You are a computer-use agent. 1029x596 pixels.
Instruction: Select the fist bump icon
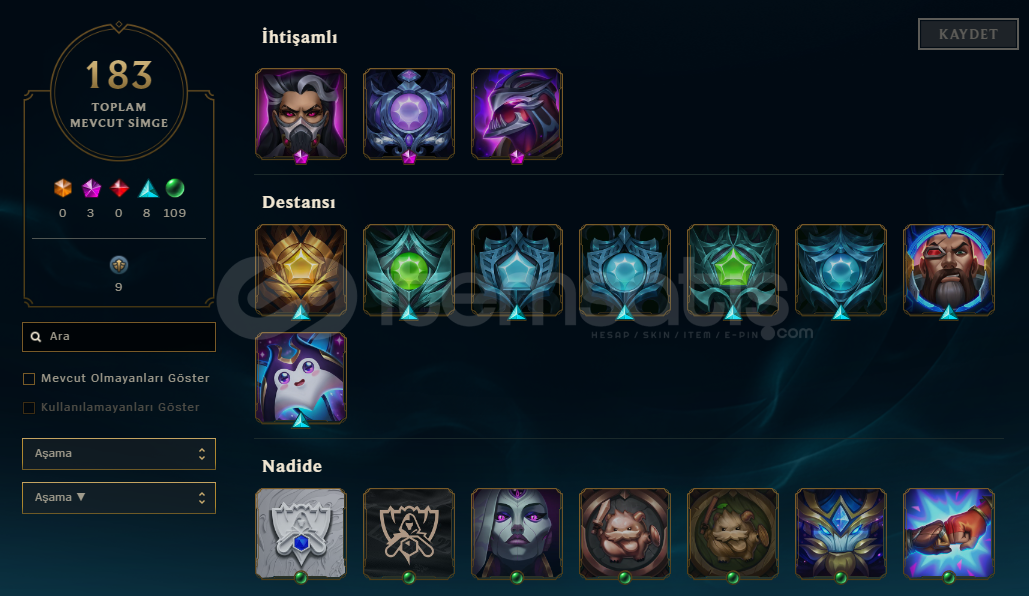[x=948, y=534]
